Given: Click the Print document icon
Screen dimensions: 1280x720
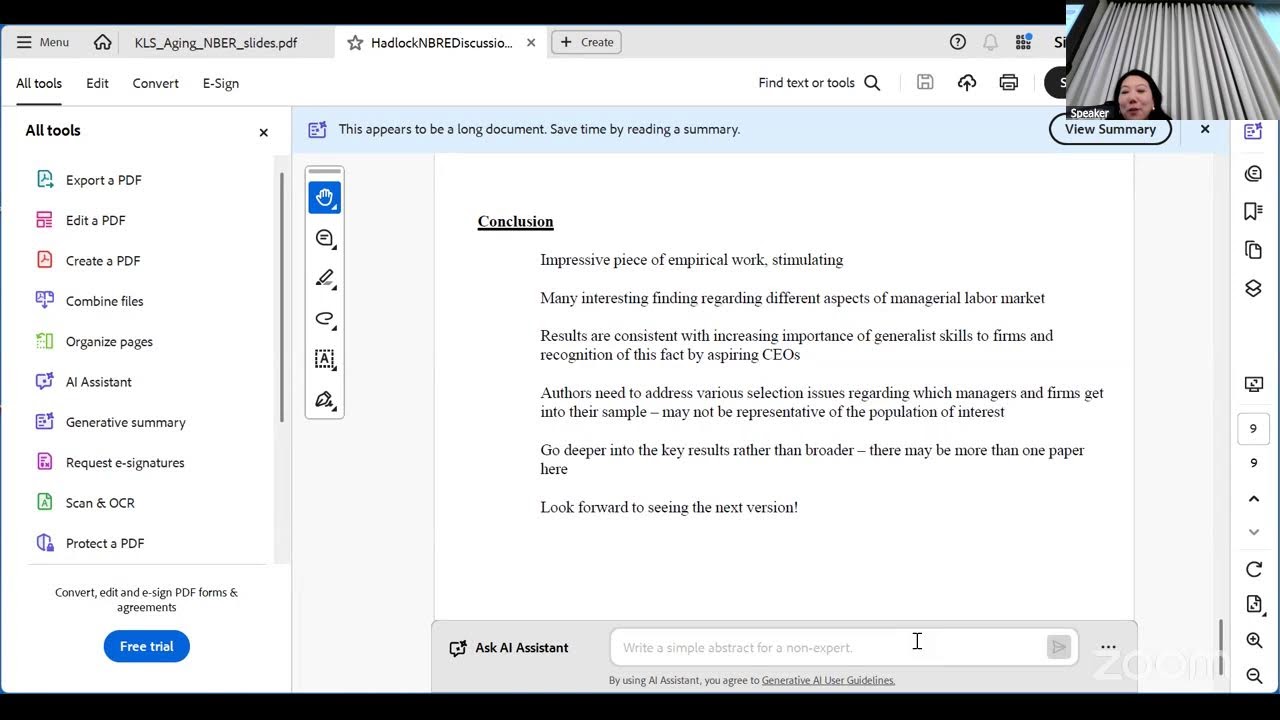Looking at the screenshot, I should tap(1008, 83).
